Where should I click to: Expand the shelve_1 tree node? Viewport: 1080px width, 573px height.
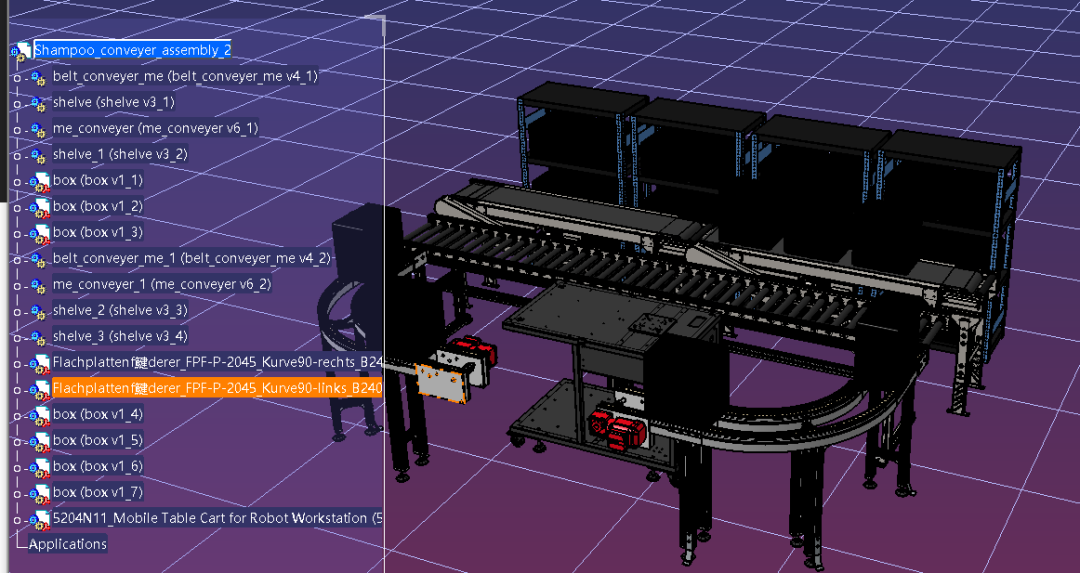[17, 156]
